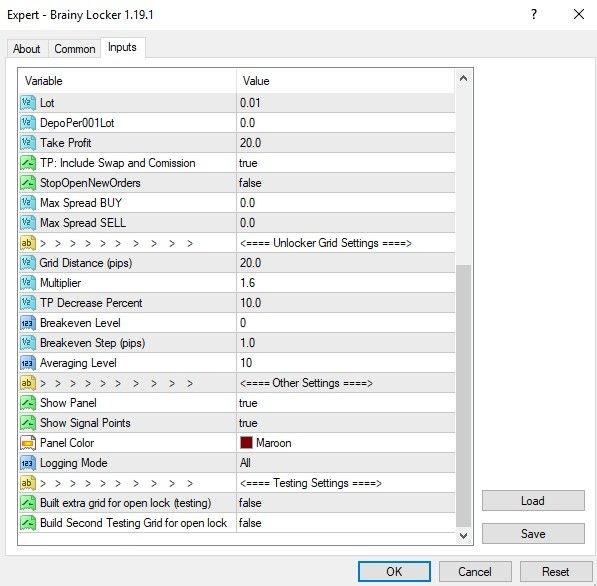The image size is (597, 586).
Task: Select the Other Settings separator text
Action: click(x=306, y=383)
